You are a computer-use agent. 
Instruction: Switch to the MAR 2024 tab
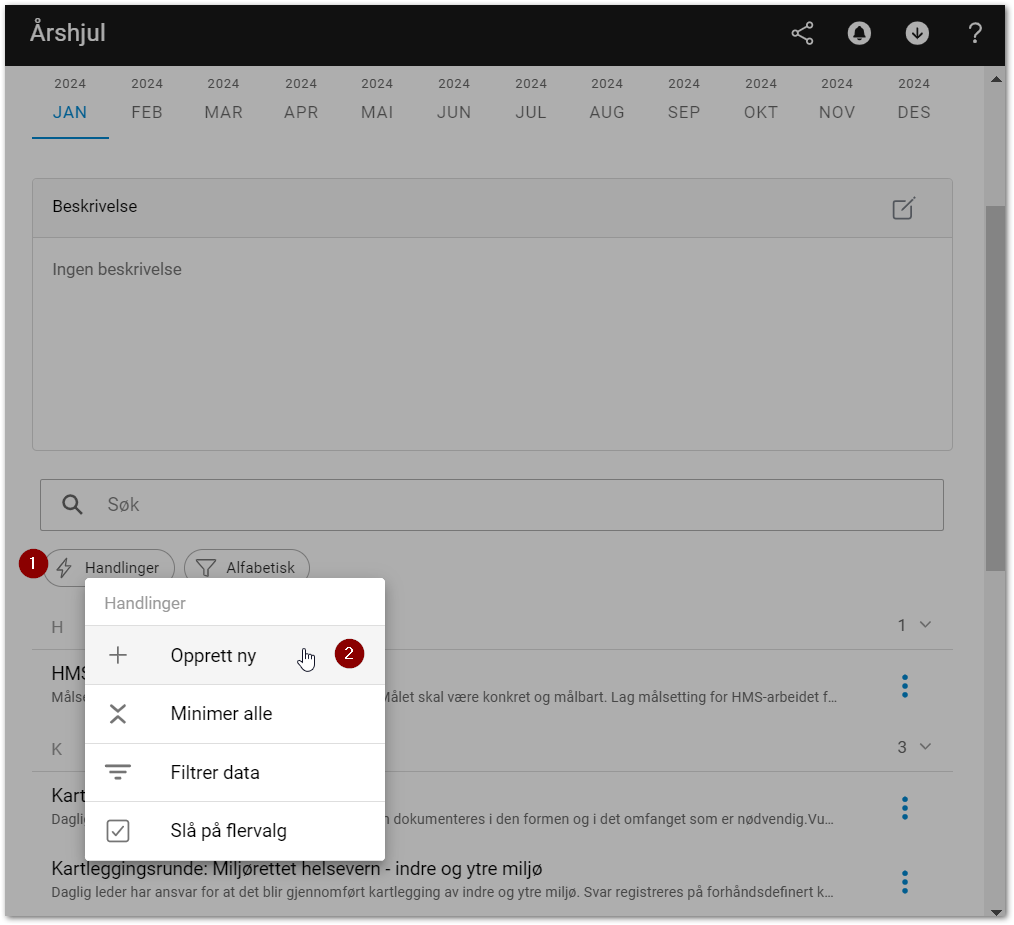(223, 102)
